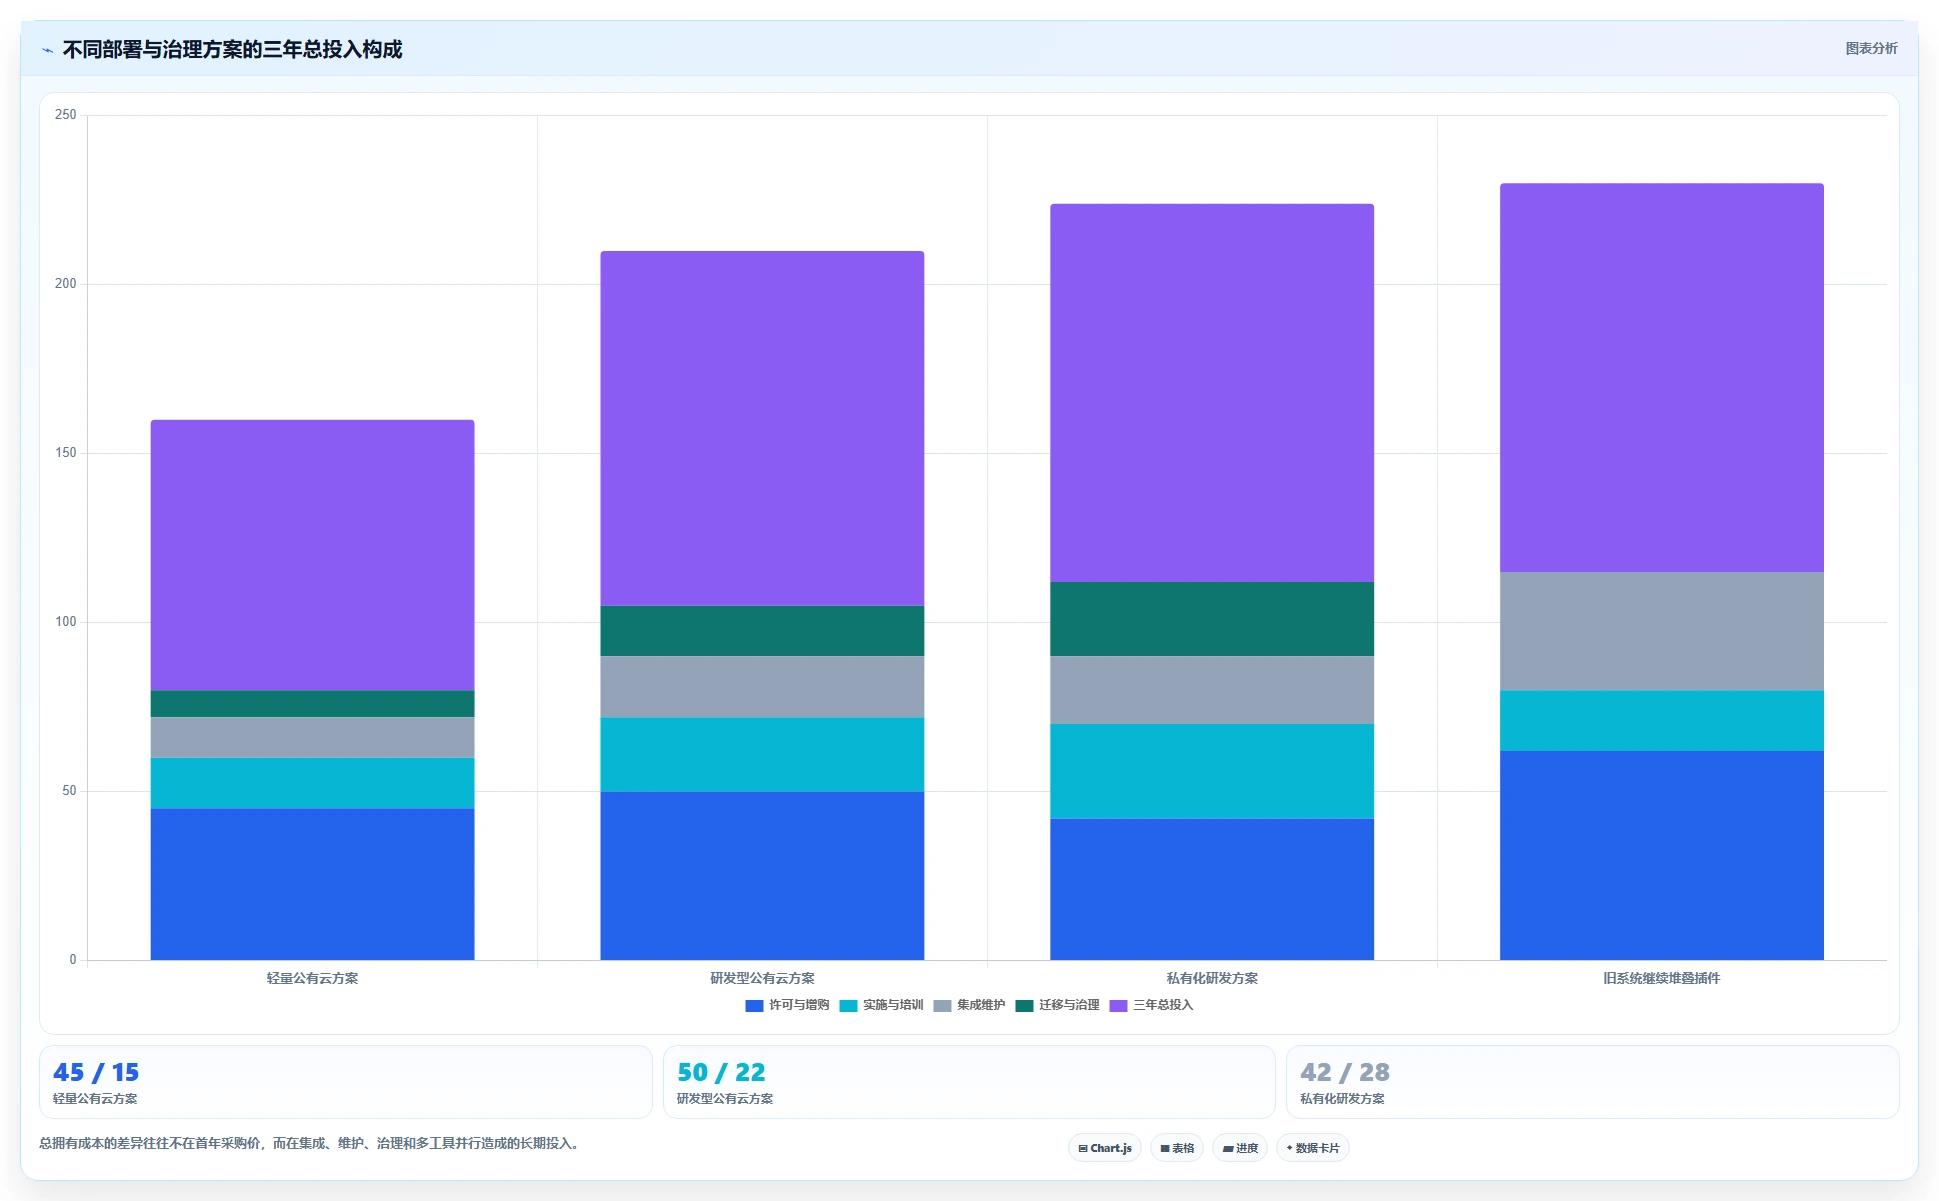The height and width of the screenshot is (1201, 1939).
Task: Click the footer note starting with 总拥有成本的差异
Action: (x=310, y=1143)
